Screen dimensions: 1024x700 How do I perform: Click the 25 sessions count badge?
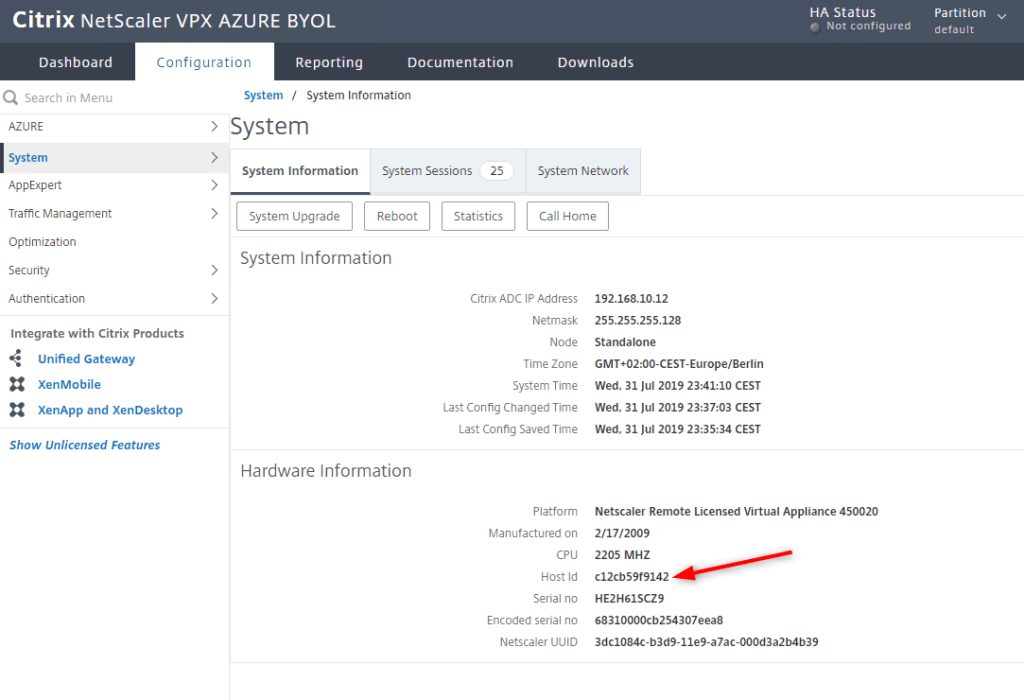496,170
